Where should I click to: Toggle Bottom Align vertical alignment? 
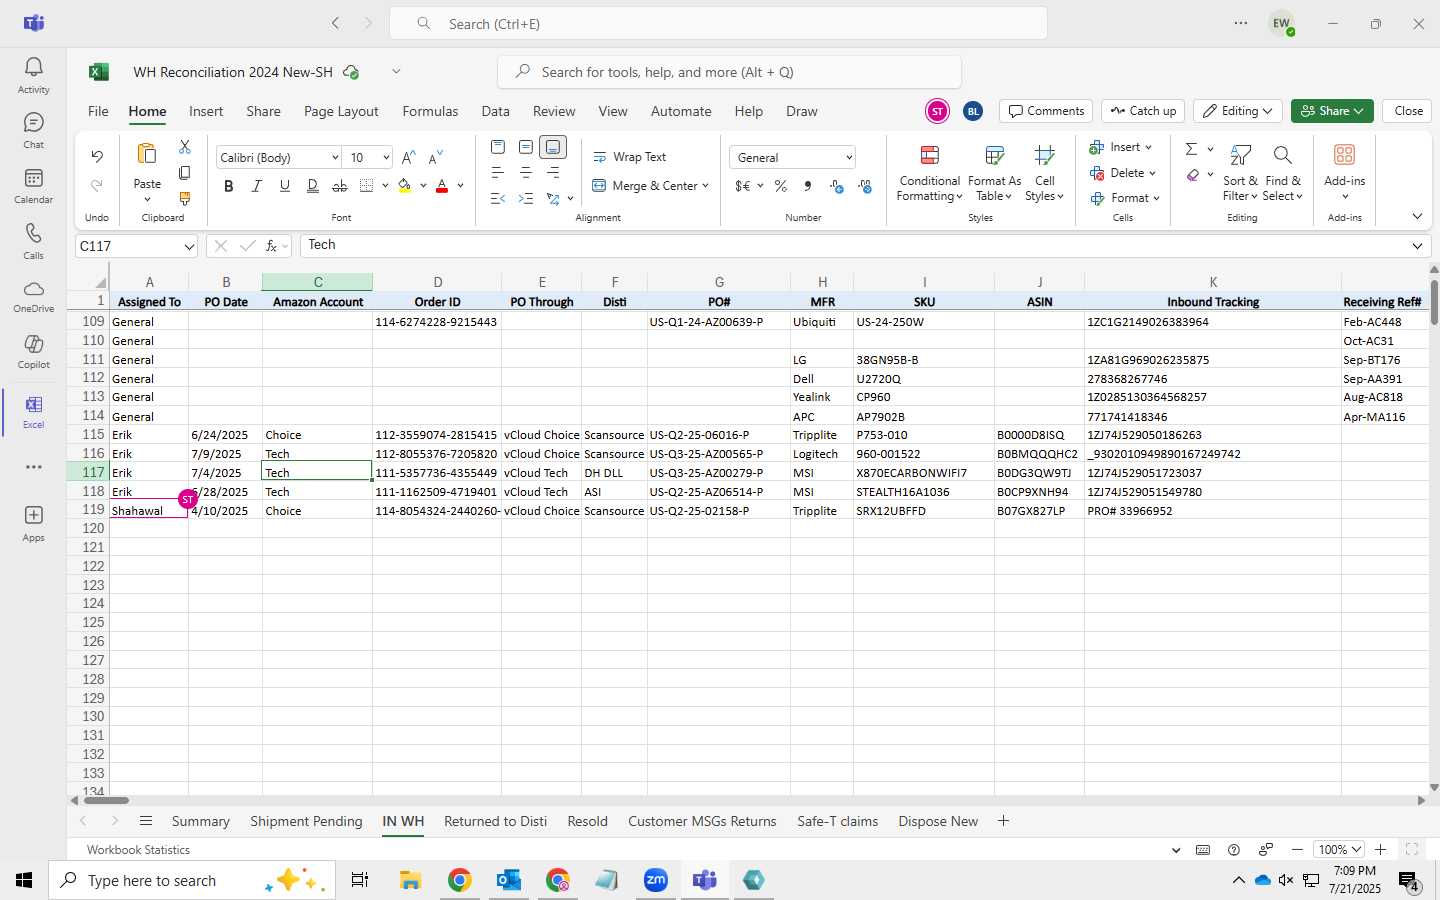coord(553,147)
